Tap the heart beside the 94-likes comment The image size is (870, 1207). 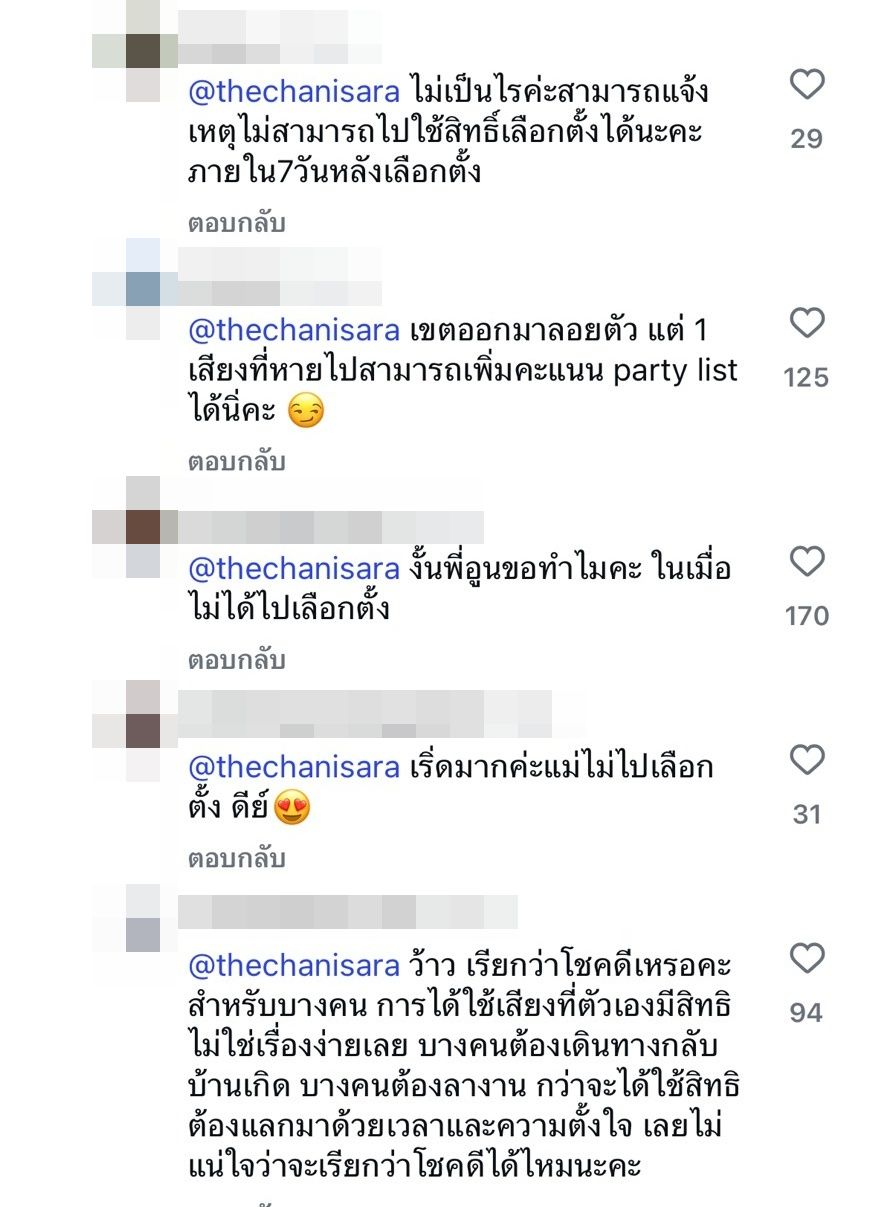coord(806,959)
